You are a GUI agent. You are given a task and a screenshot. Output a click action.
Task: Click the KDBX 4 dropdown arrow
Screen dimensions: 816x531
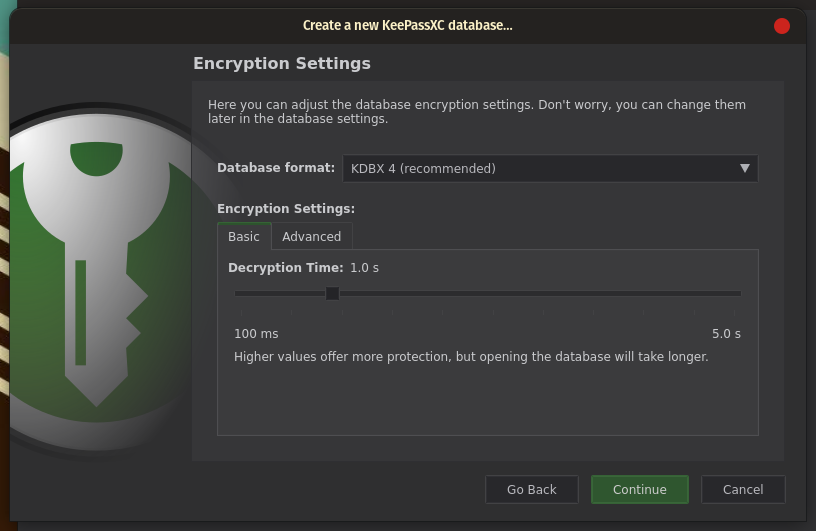[x=745, y=168]
